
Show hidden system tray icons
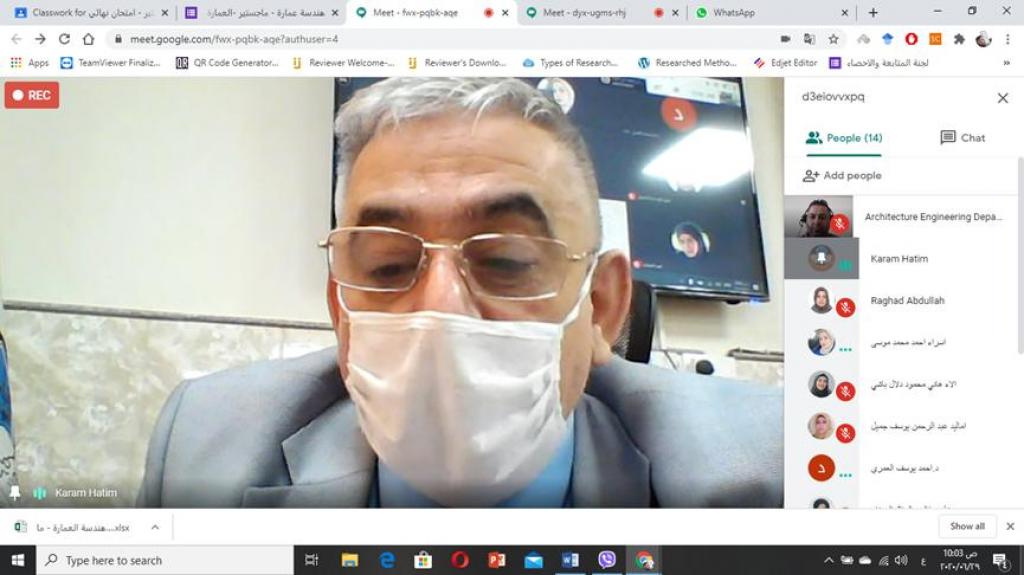tap(828, 560)
